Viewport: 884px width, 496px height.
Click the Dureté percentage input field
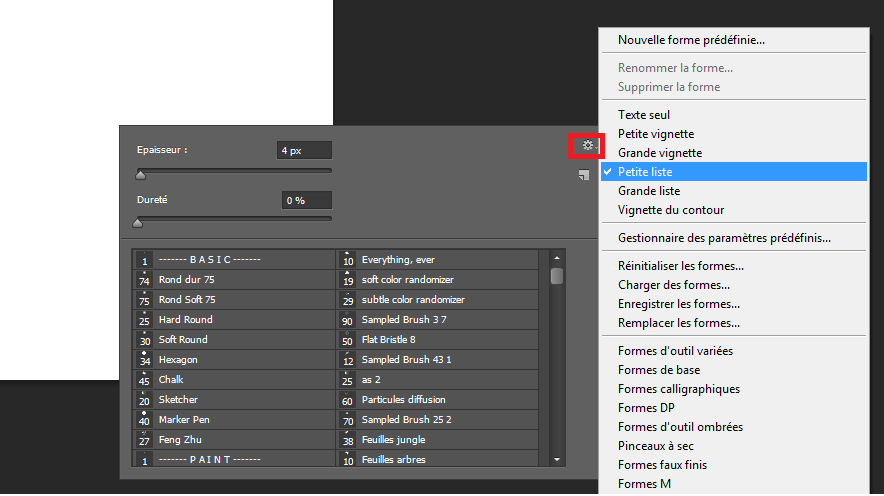tap(306, 200)
